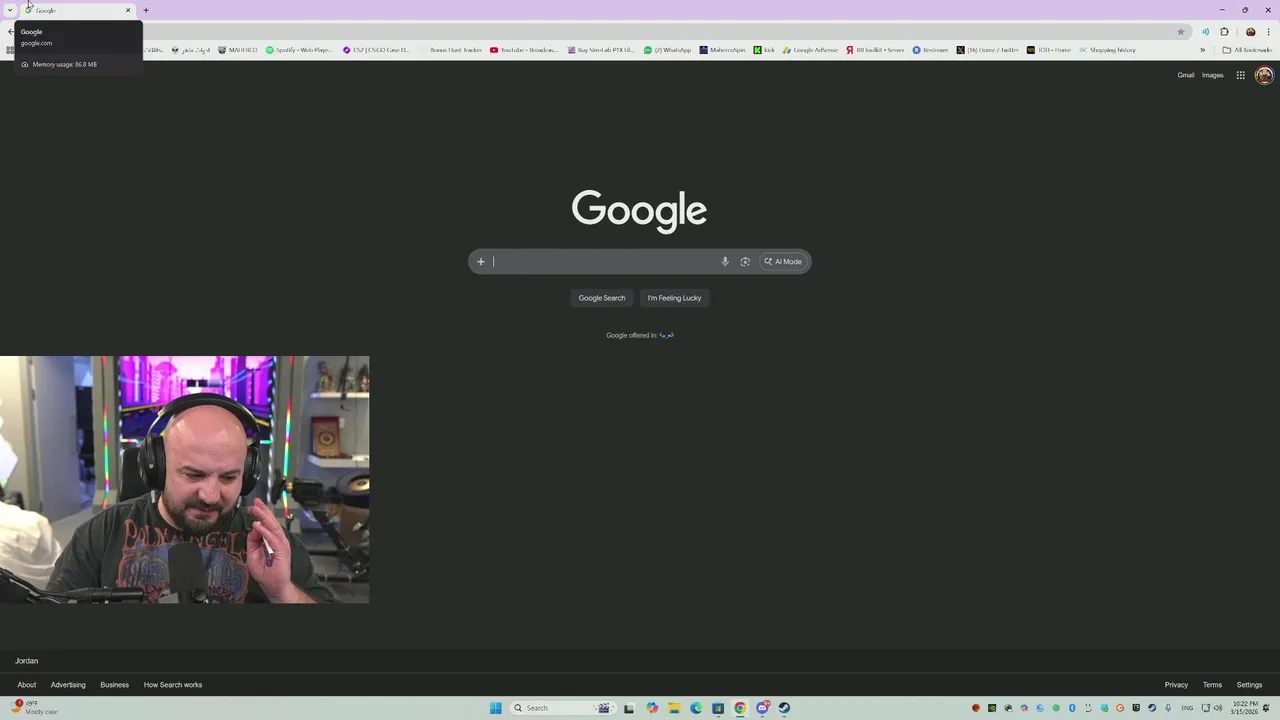The height and width of the screenshot is (720, 1280).
Task: Open the Settings footer menu
Action: coord(1249,685)
